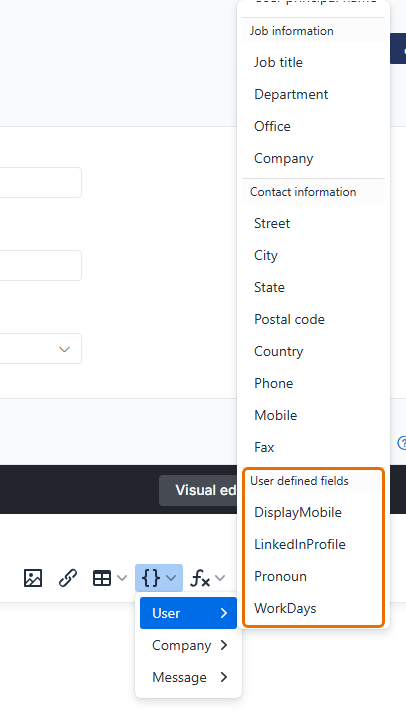This screenshot has height=714, width=406.
Task: Open the table dropdown arrow
Action: click(x=122, y=578)
